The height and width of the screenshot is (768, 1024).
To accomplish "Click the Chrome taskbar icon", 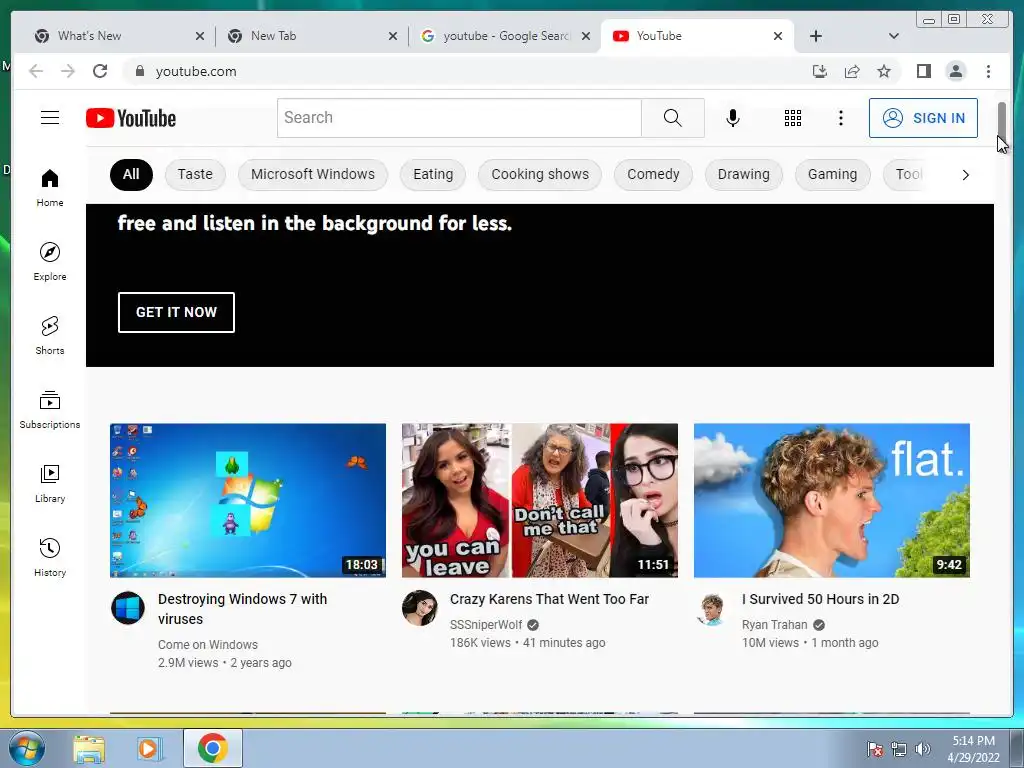I will tap(212, 748).
